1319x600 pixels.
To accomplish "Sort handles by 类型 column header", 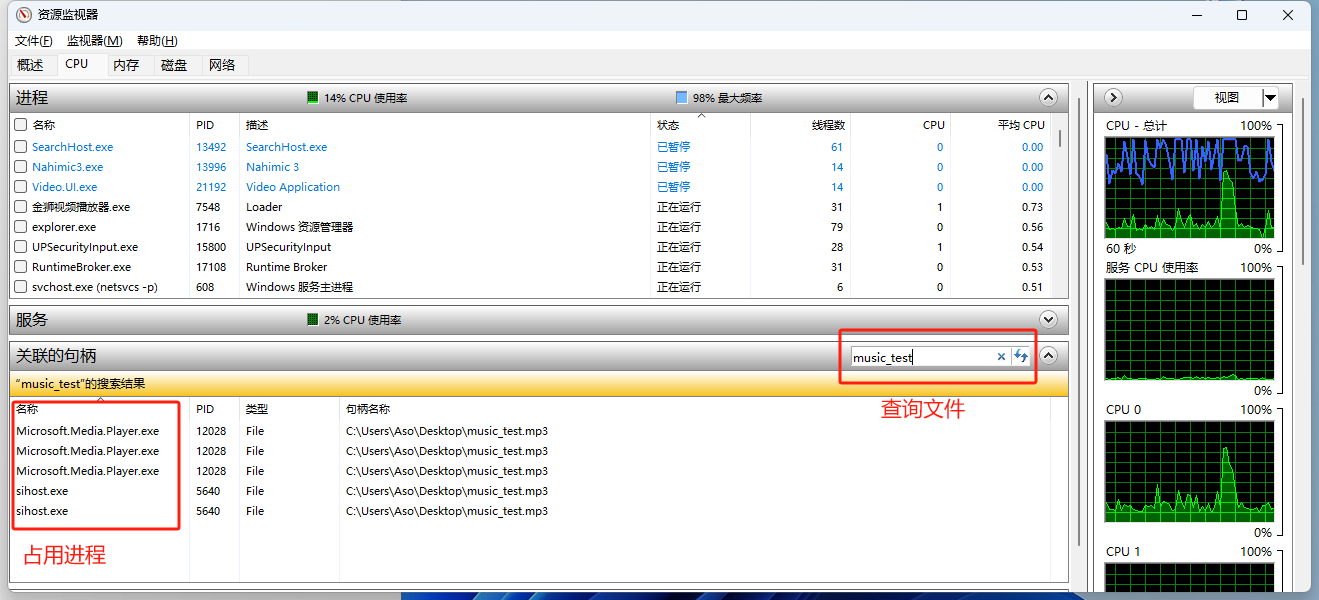I will (289, 409).
